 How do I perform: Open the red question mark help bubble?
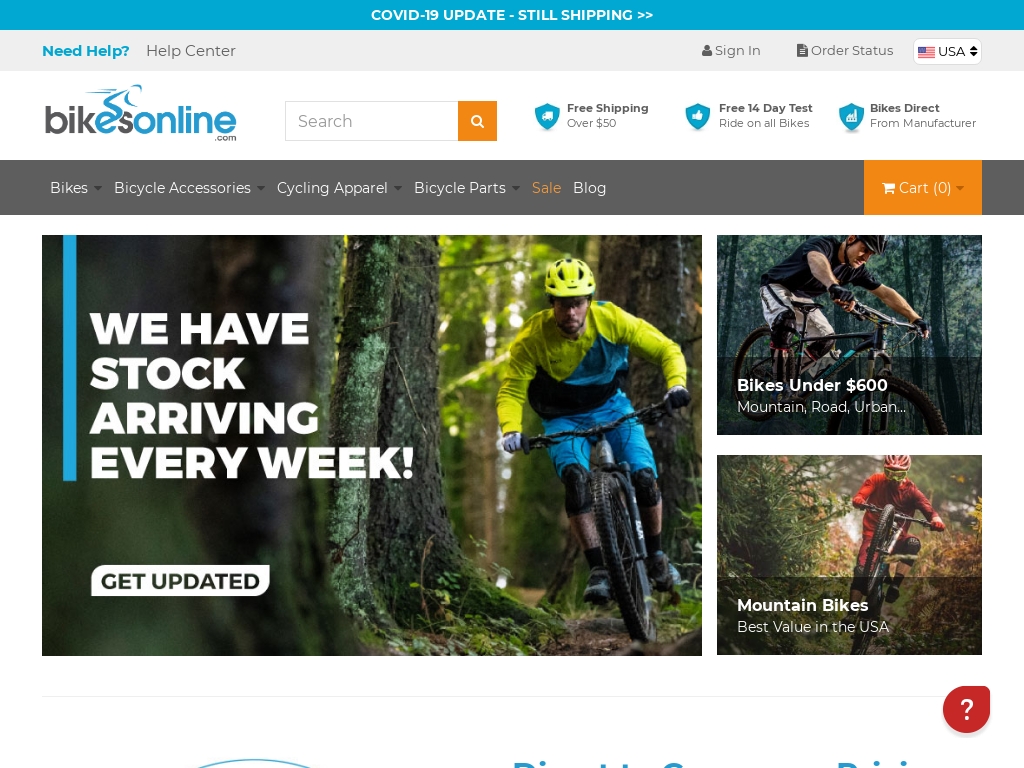(966, 709)
